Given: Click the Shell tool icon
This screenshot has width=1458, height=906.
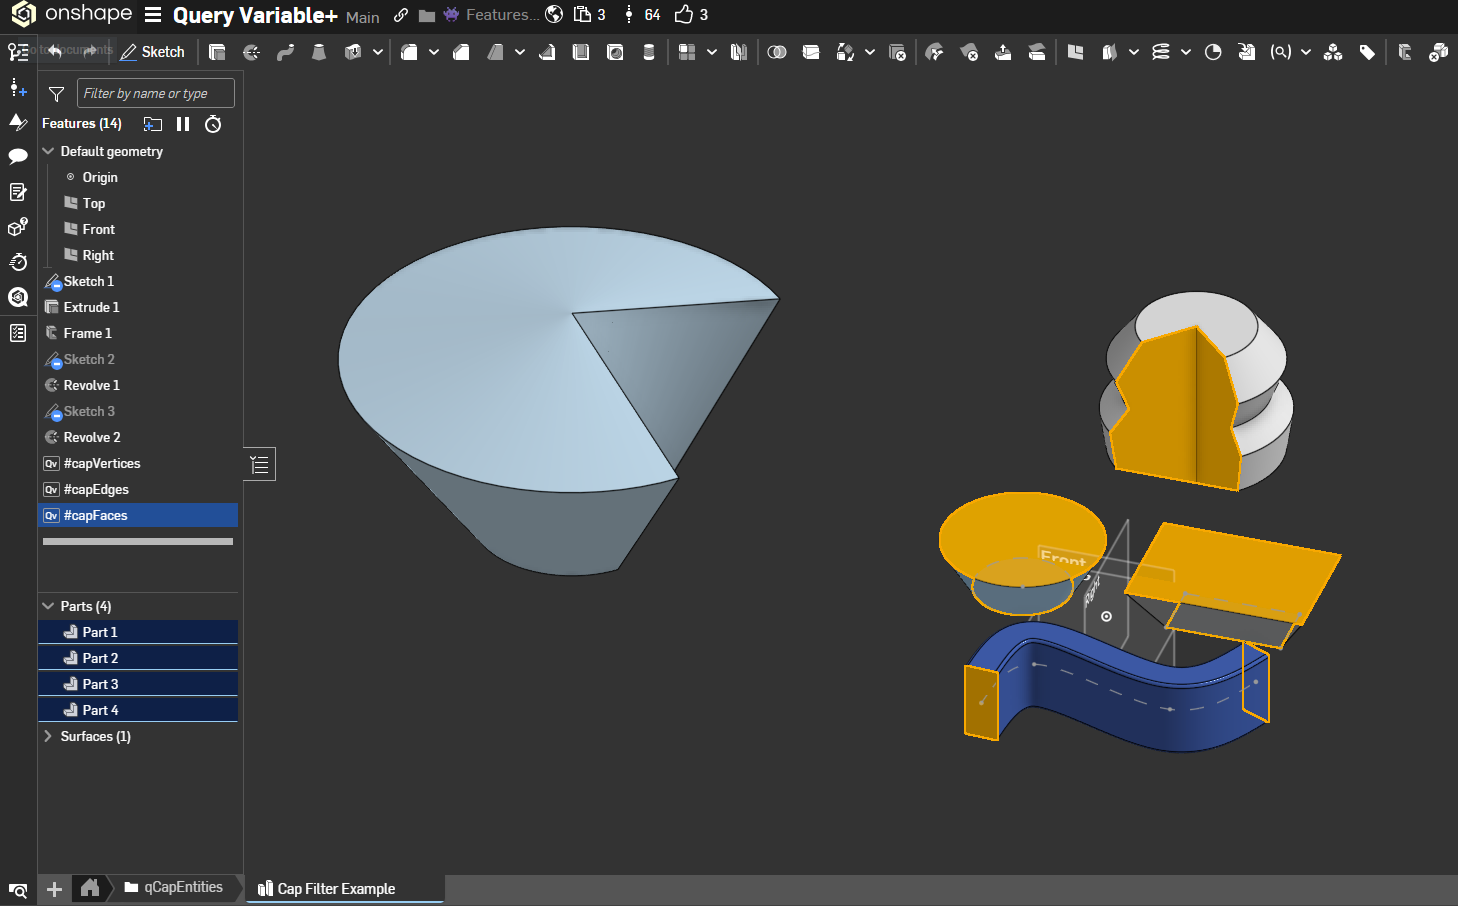Looking at the screenshot, I should point(581,52).
